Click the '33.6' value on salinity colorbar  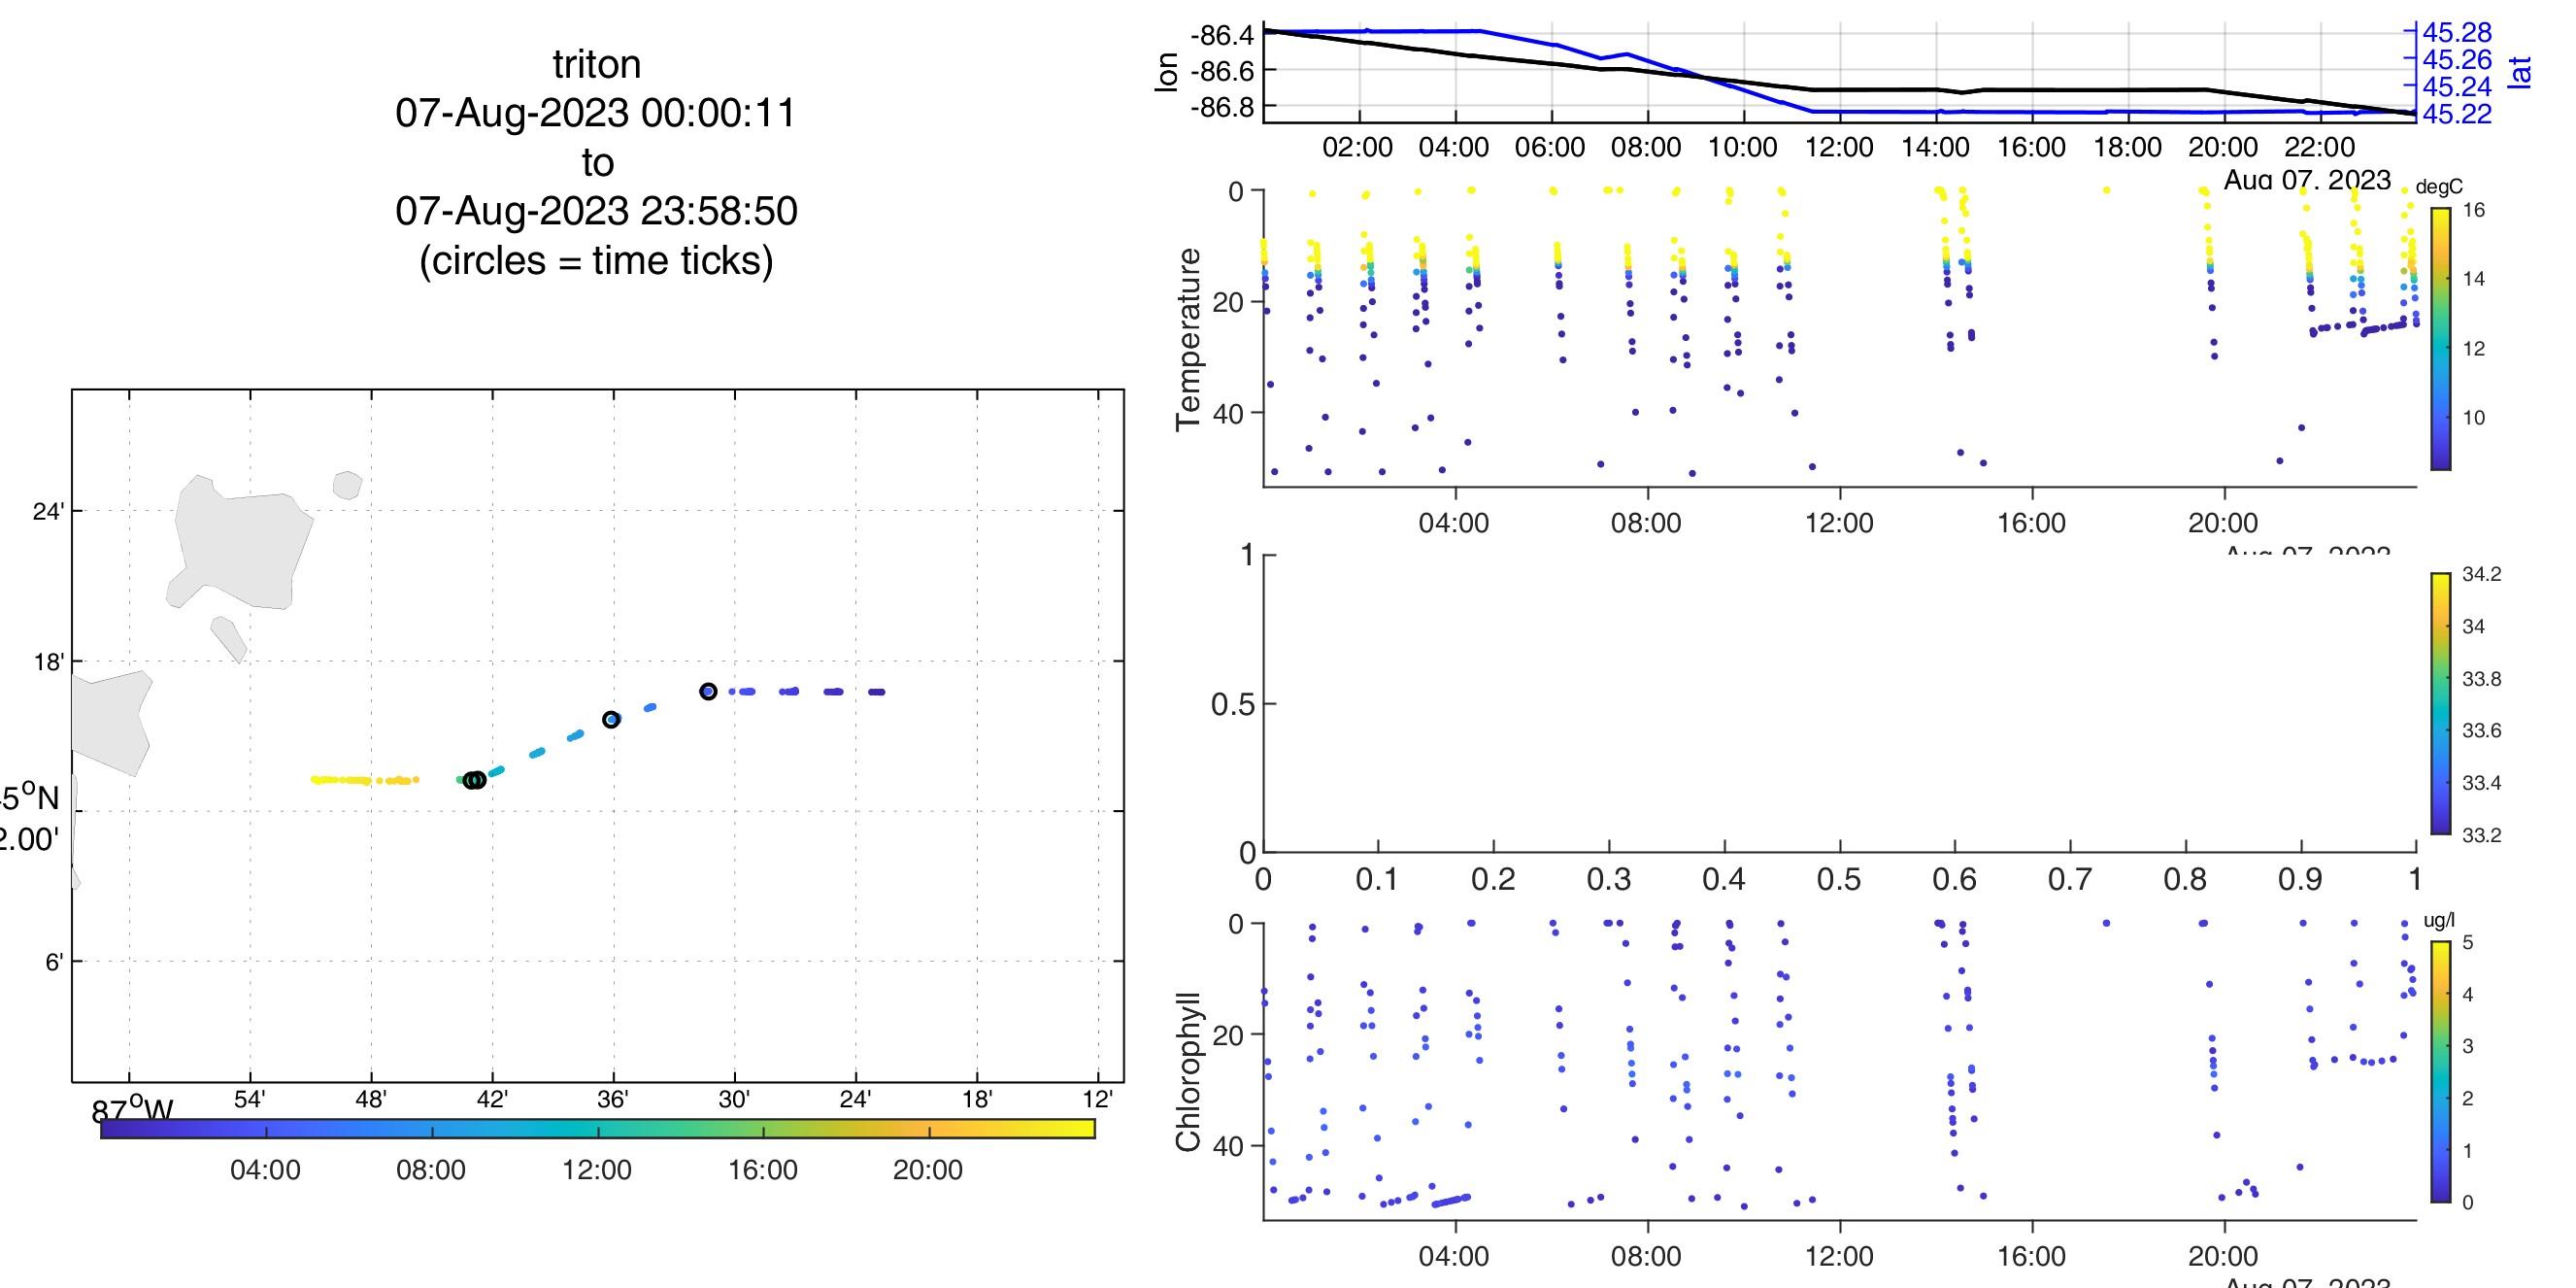[2481, 730]
